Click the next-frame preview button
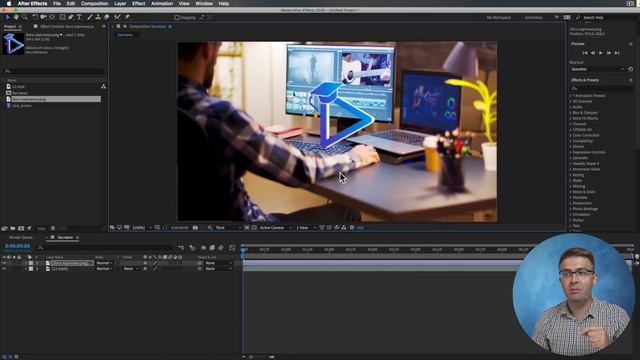Image resolution: width=640 pixels, height=360 pixels. pyautogui.click(x=609, y=53)
